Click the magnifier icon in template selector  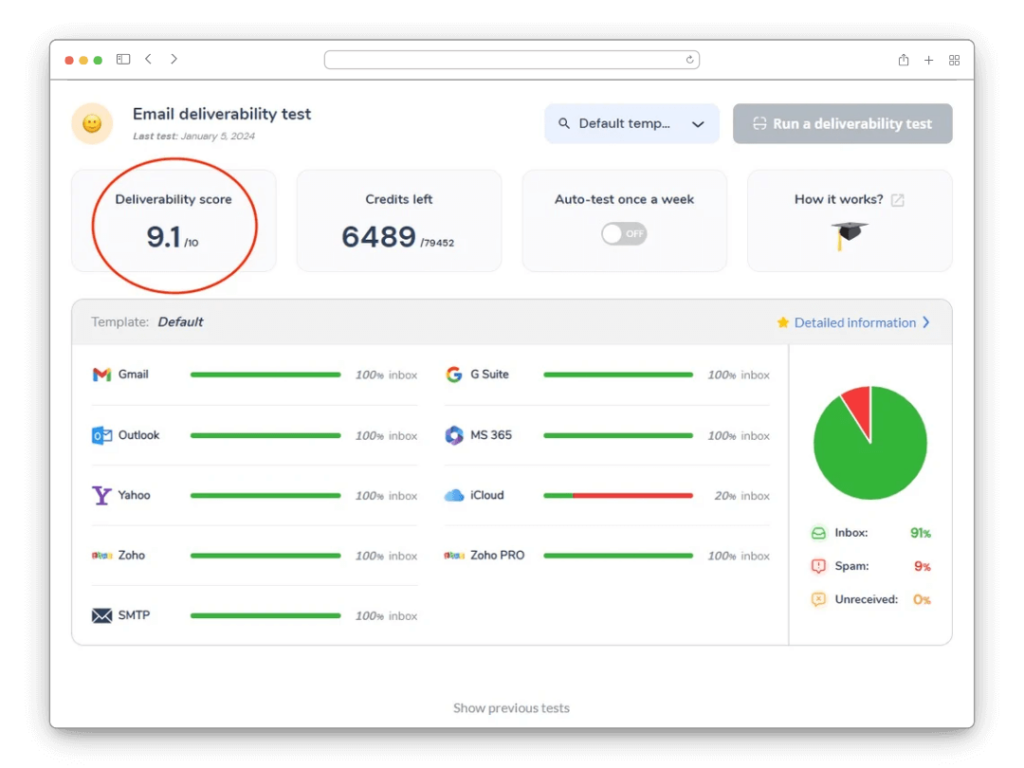564,123
